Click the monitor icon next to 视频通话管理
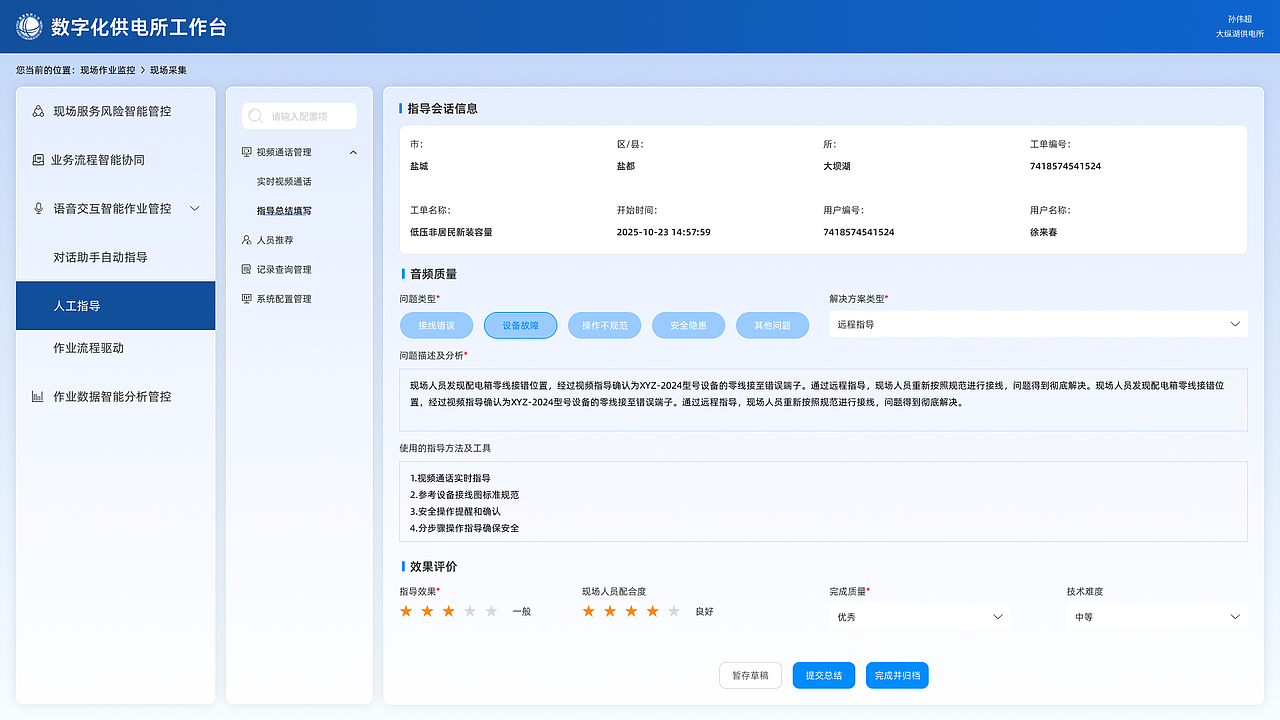 point(244,152)
